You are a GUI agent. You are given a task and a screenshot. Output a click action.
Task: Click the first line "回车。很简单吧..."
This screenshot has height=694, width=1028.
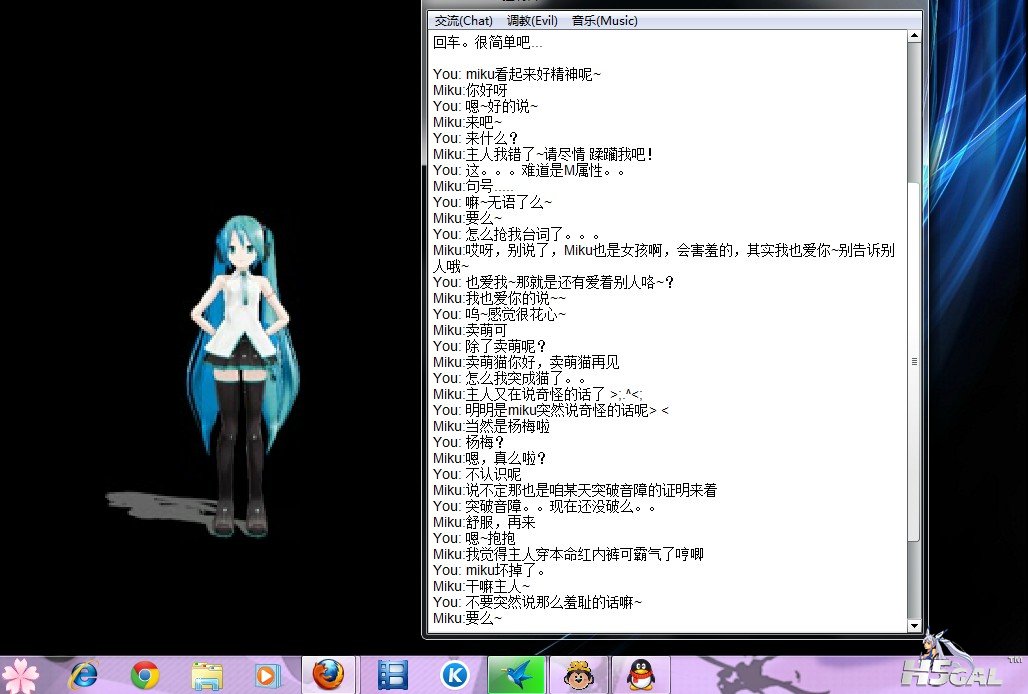[488, 43]
